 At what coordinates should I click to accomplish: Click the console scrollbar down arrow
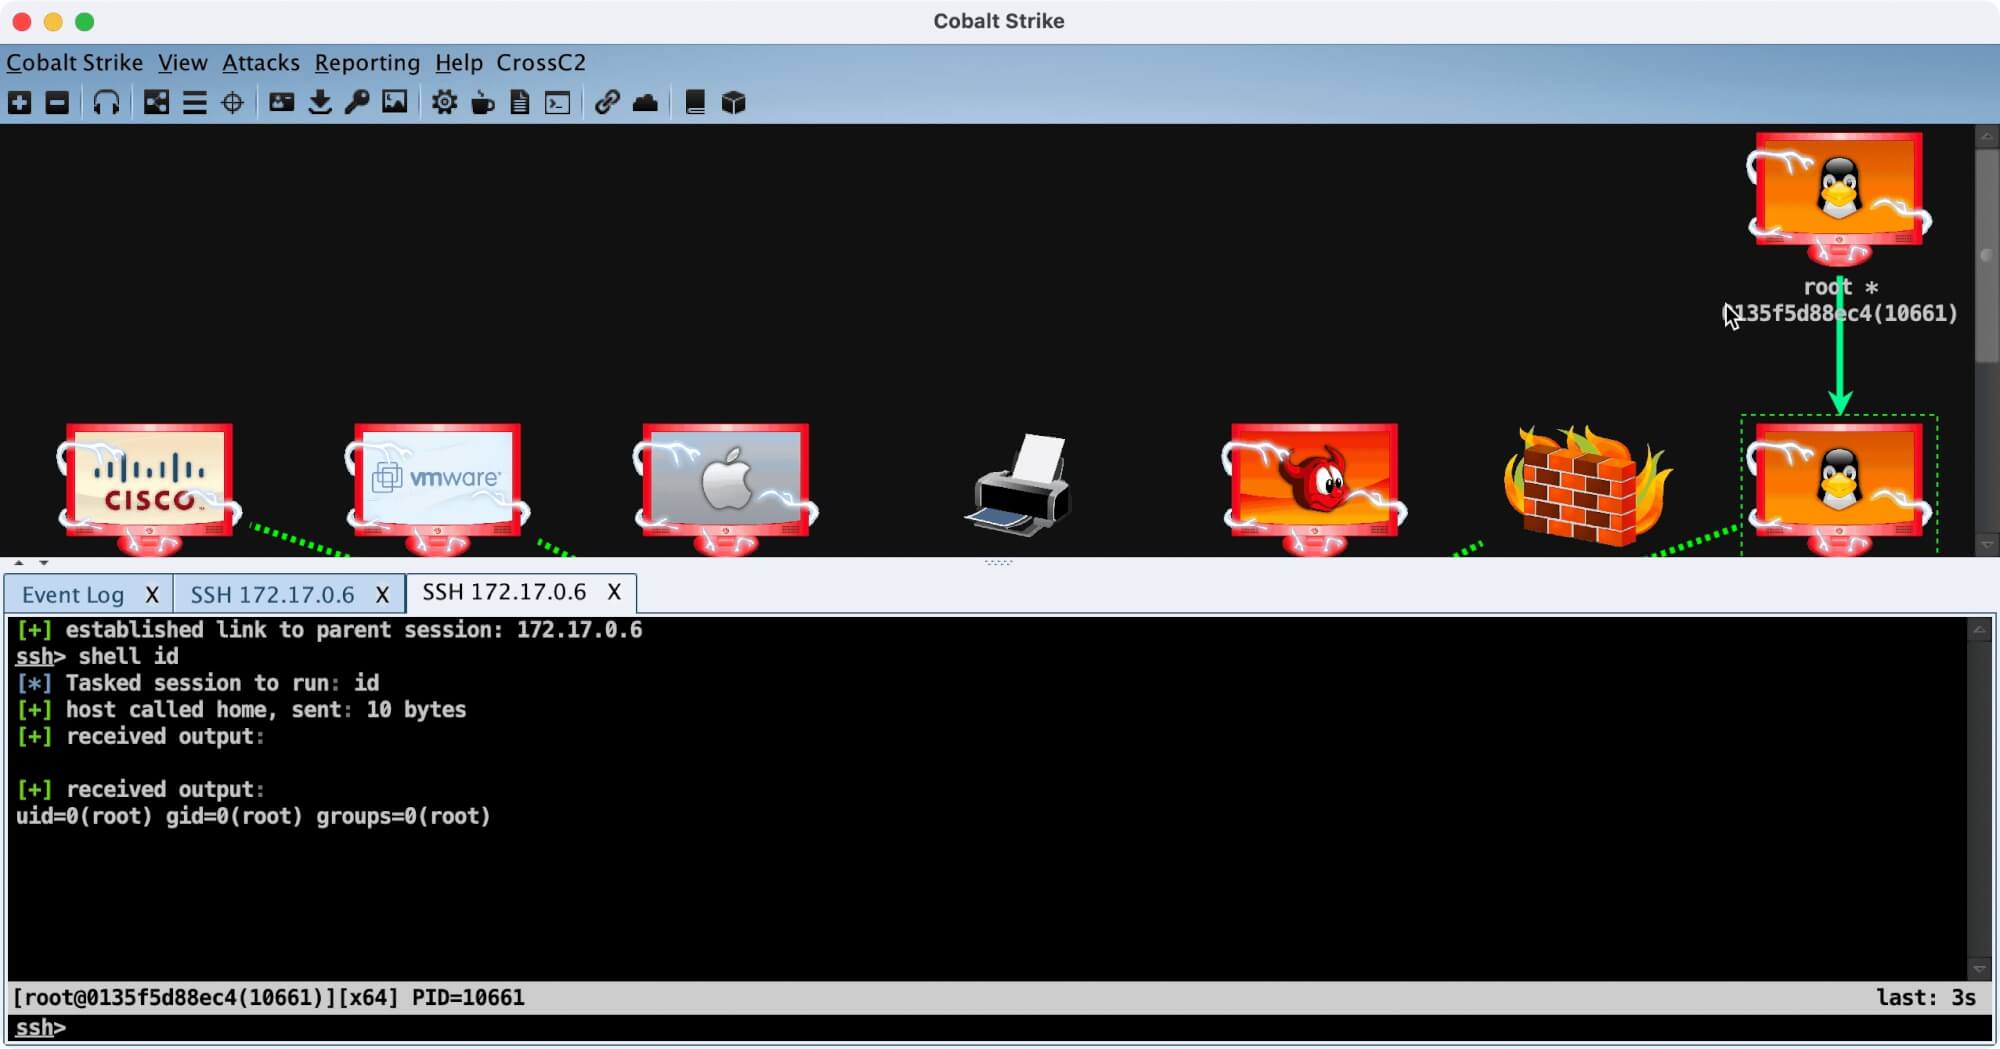[x=1979, y=969]
